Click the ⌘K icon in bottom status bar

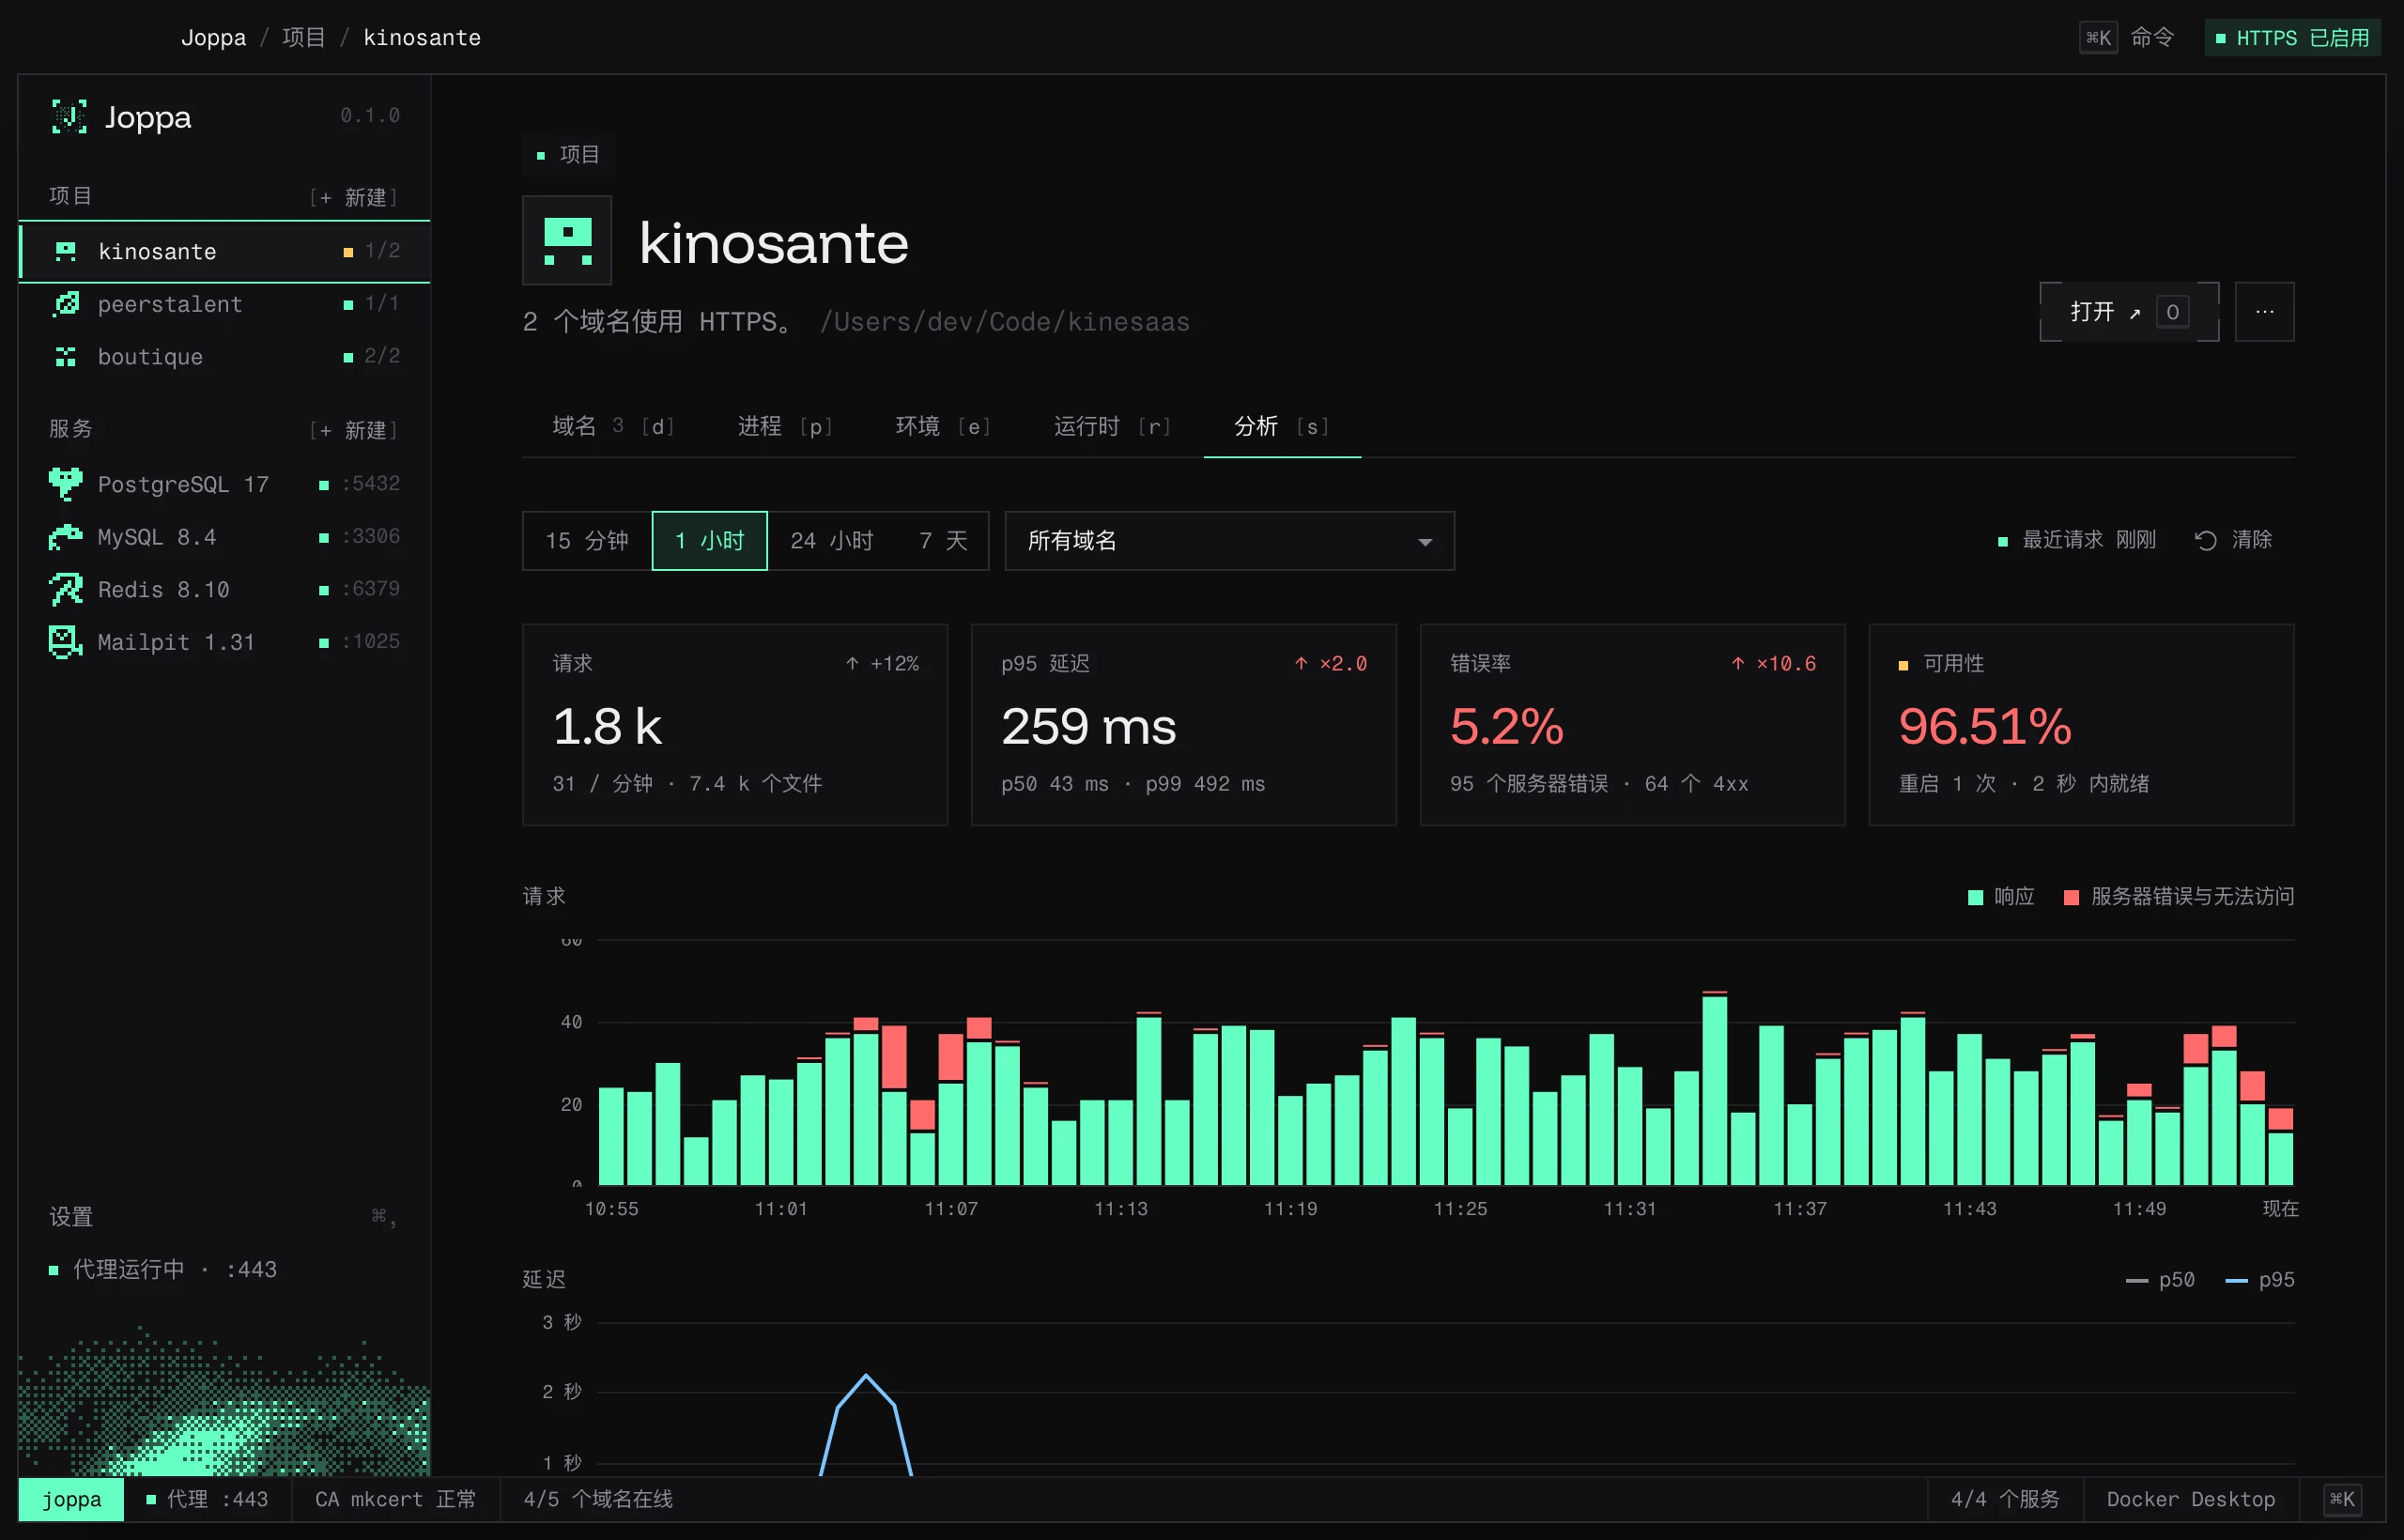(2341, 1499)
